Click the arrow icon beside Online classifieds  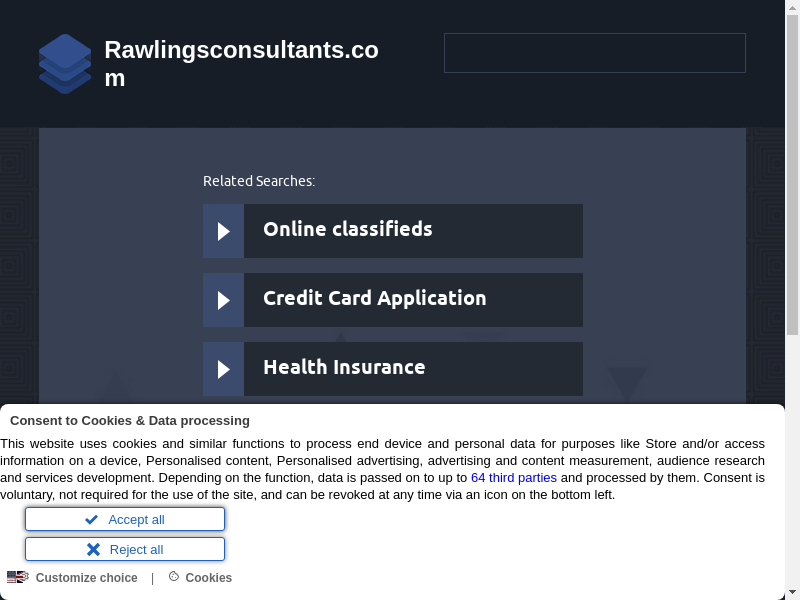pos(223,231)
